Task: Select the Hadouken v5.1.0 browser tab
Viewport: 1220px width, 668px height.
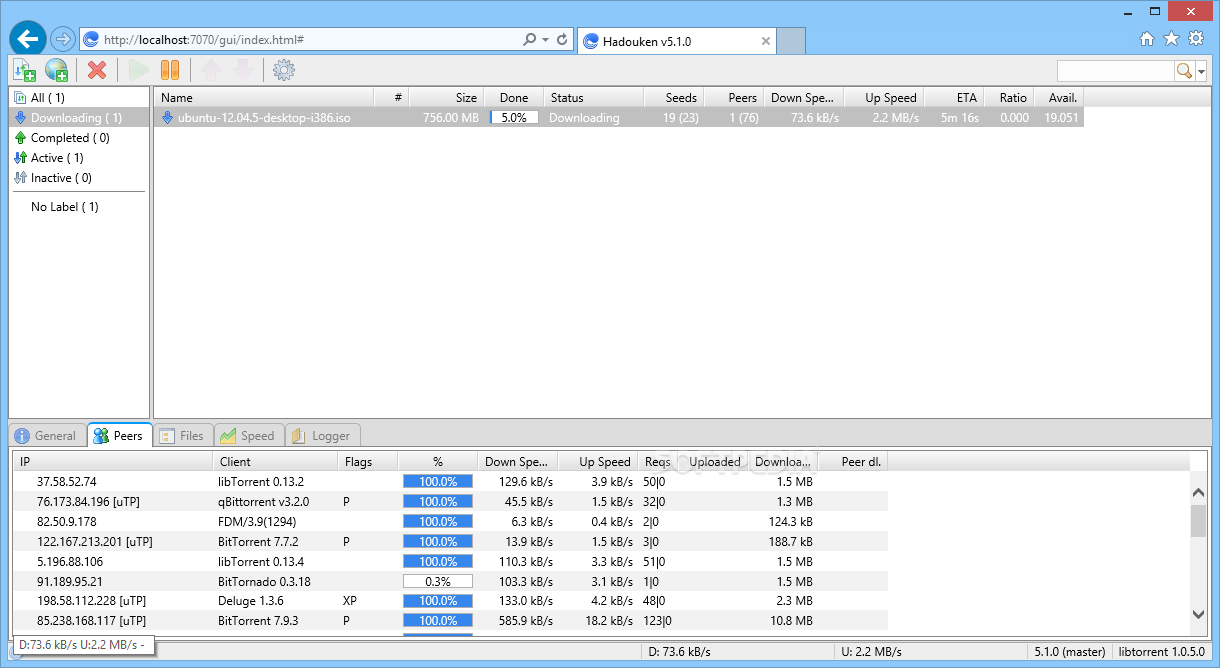Action: 677,41
